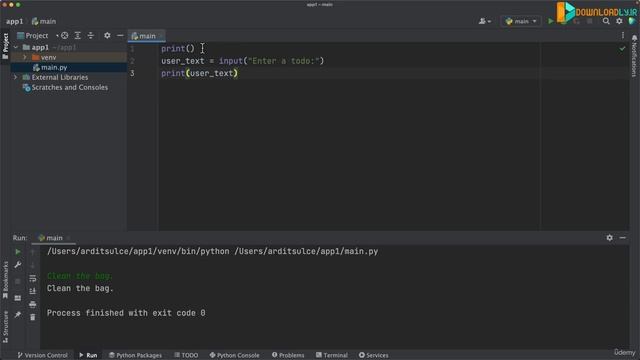The height and width of the screenshot is (360, 640).
Task: Run main with the green toolbar play button
Action: pyautogui.click(x=551, y=21)
